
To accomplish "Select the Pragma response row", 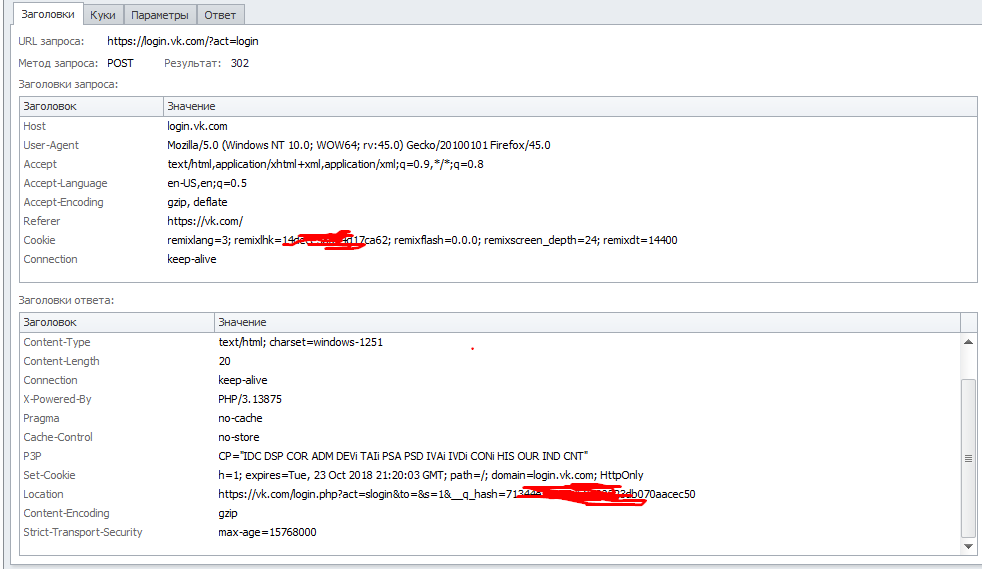I will (x=490, y=418).
